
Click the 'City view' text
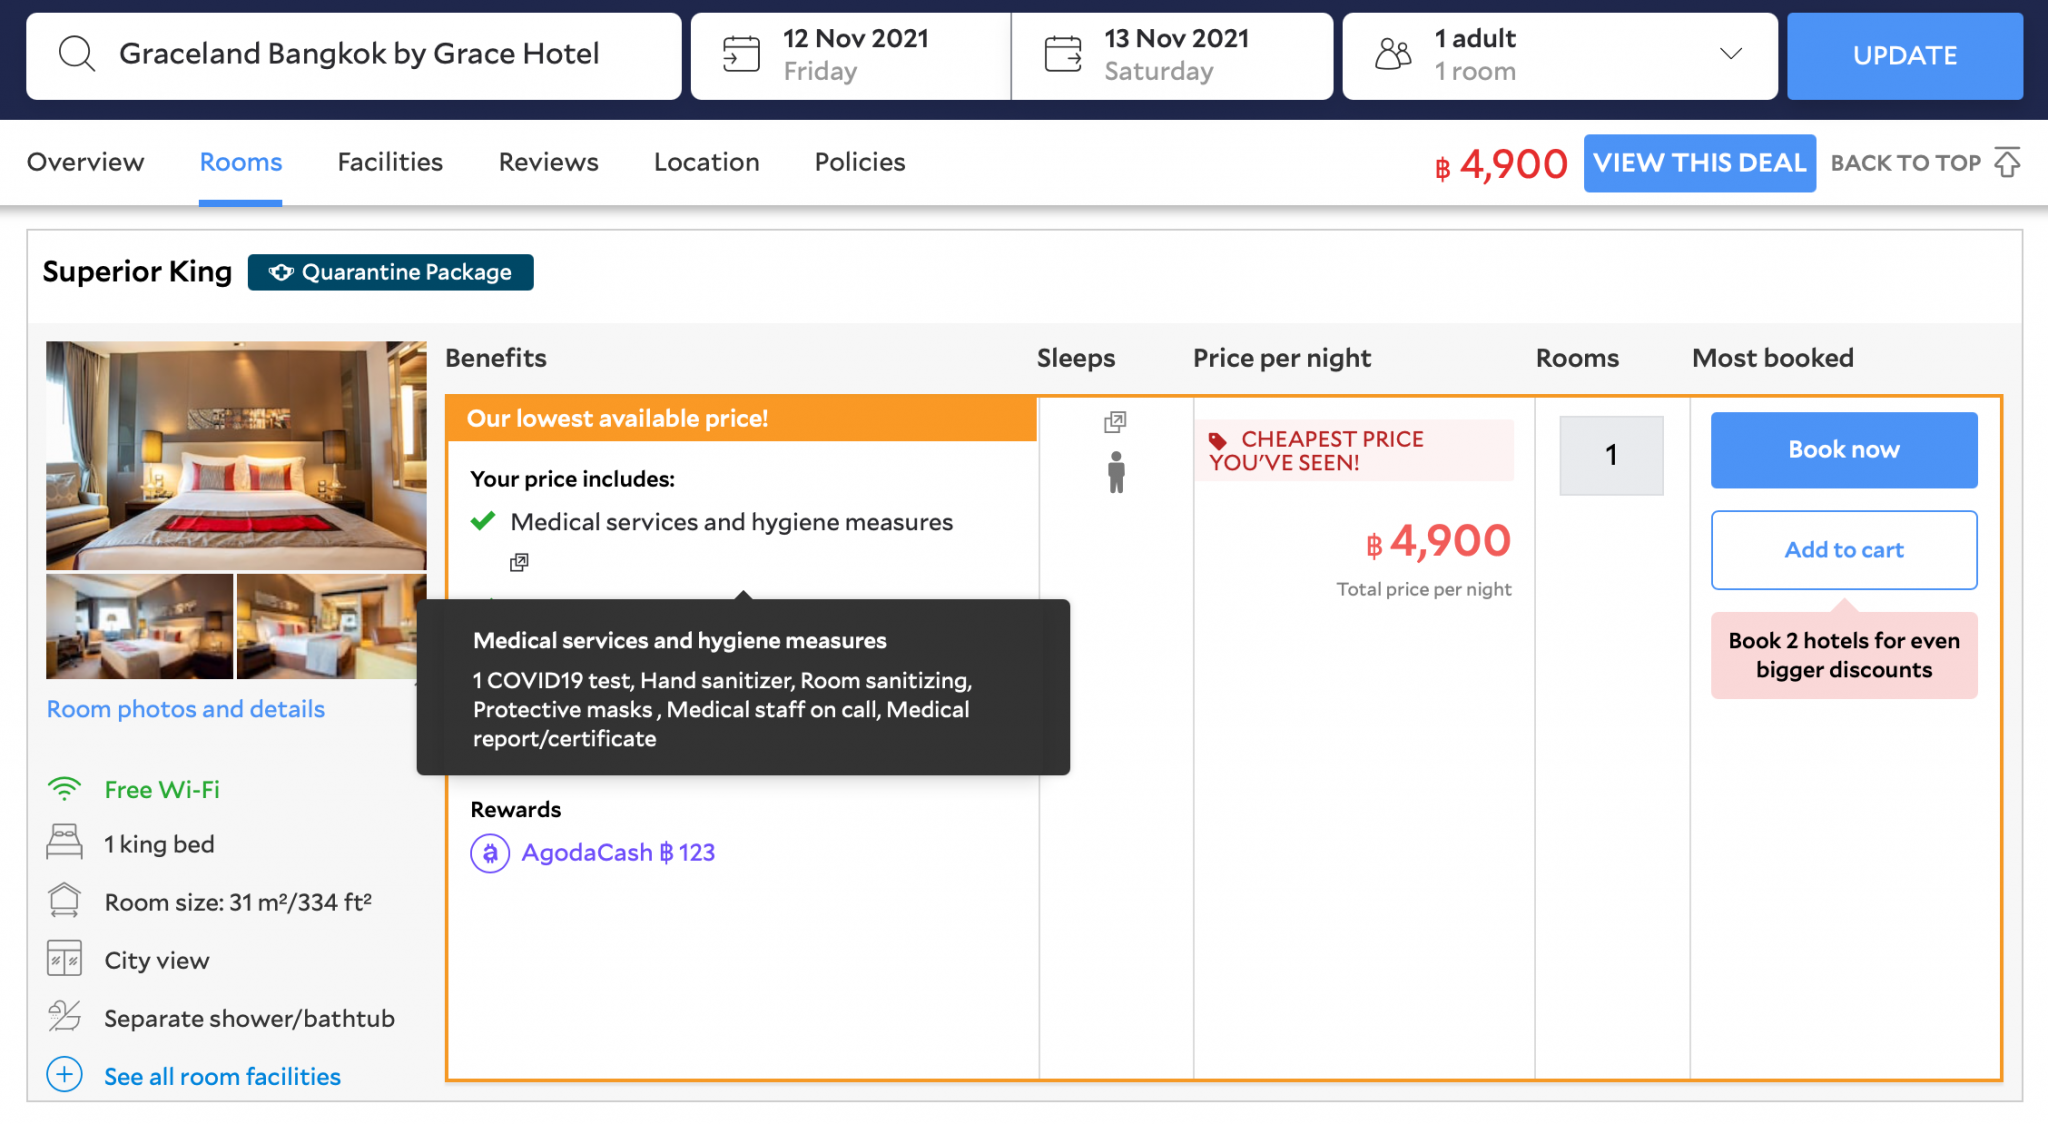coord(157,960)
